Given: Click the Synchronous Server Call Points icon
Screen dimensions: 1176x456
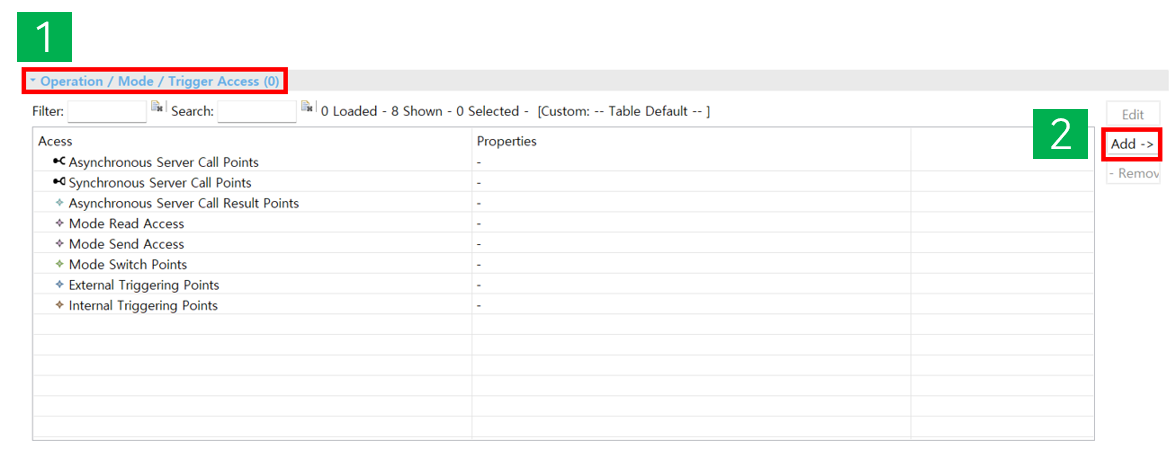Looking at the screenshot, I should click(x=59, y=182).
